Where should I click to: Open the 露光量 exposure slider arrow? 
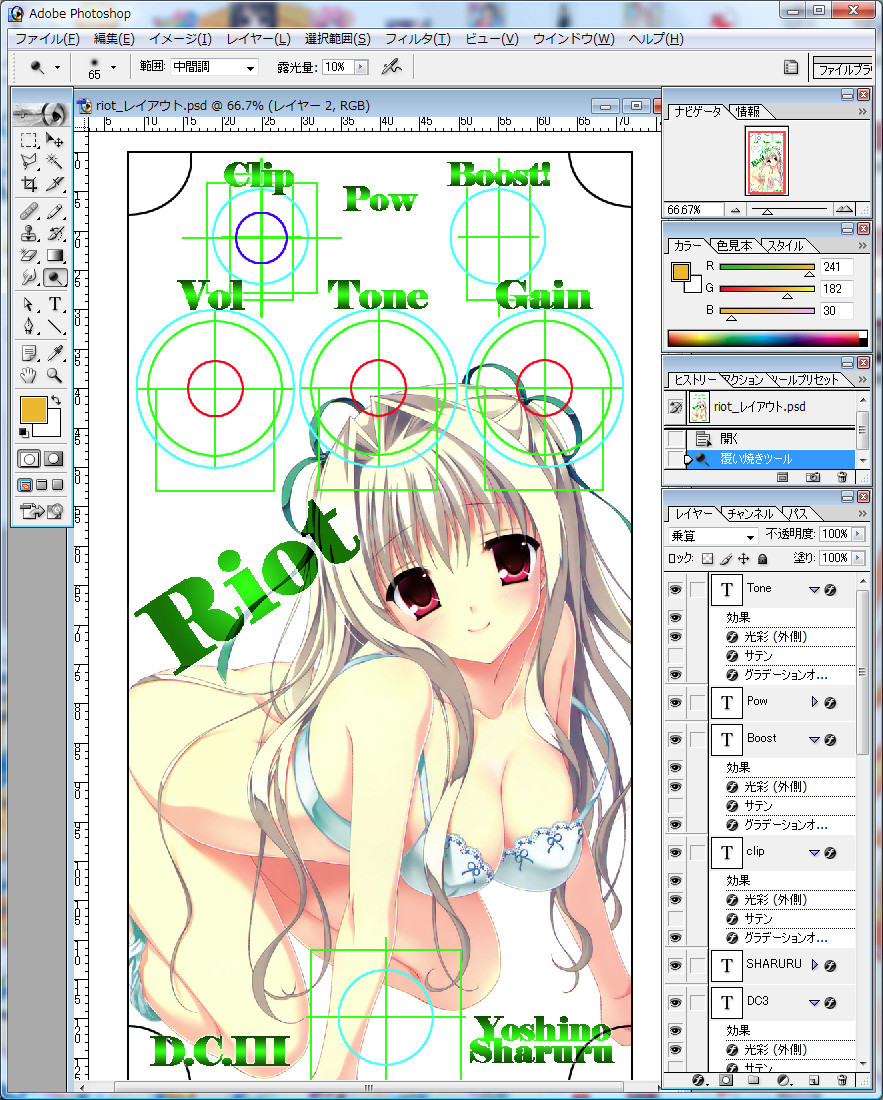click(361, 67)
